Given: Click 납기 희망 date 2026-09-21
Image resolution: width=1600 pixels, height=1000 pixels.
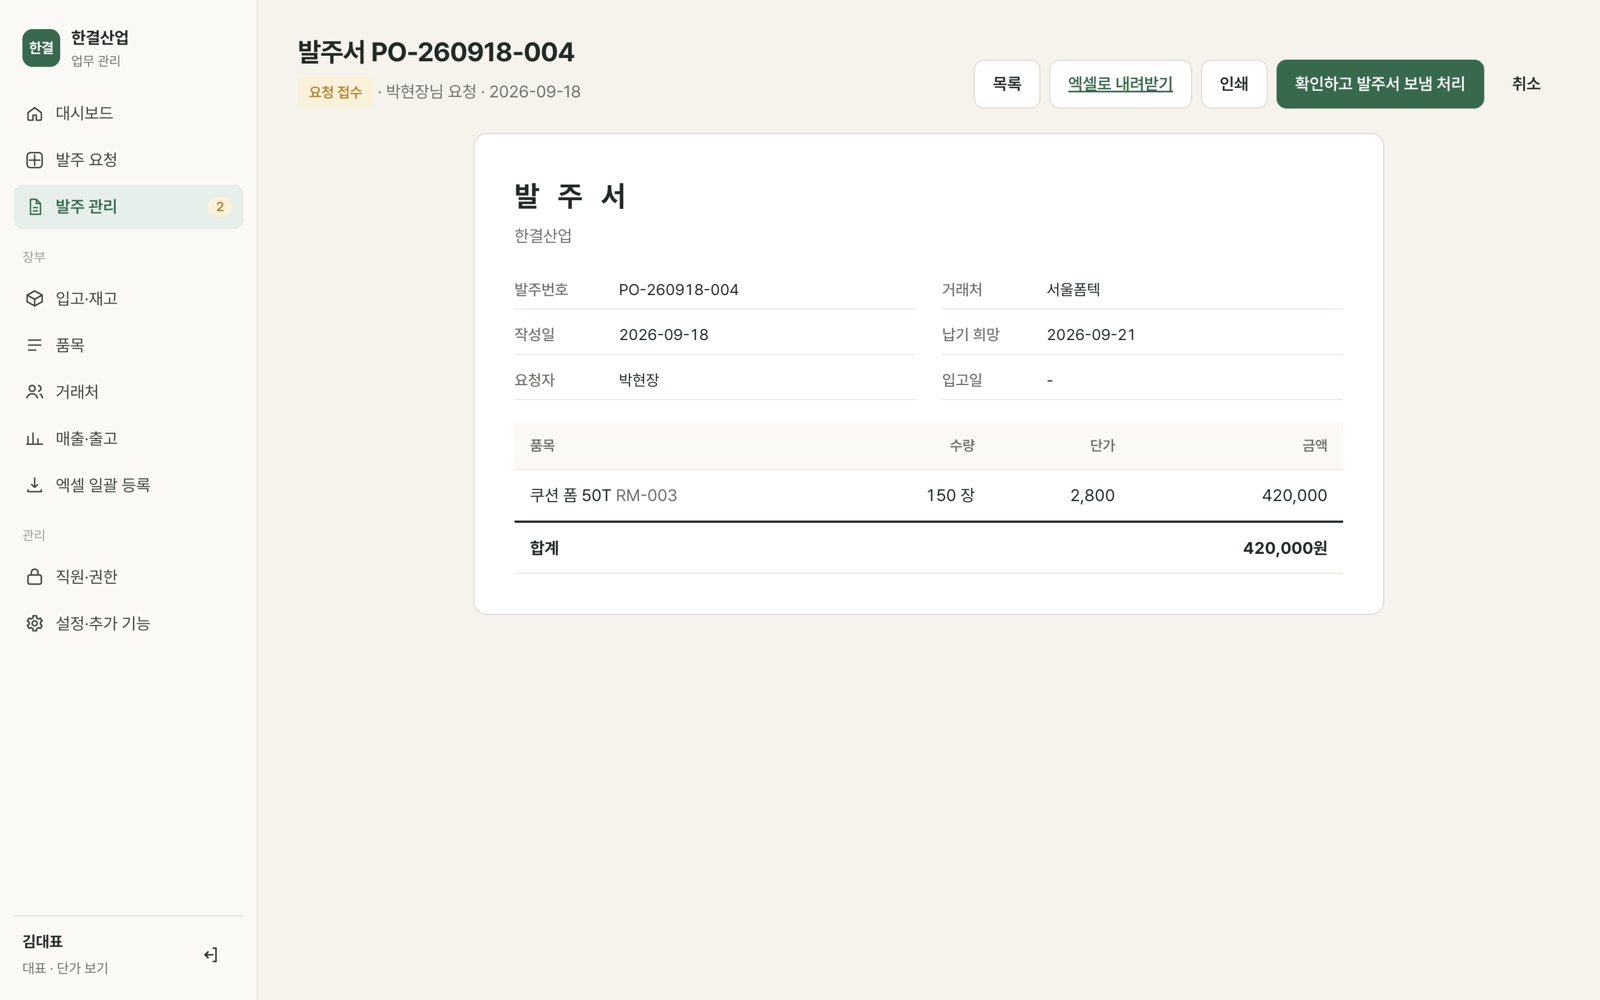Looking at the screenshot, I should tap(1091, 335).
